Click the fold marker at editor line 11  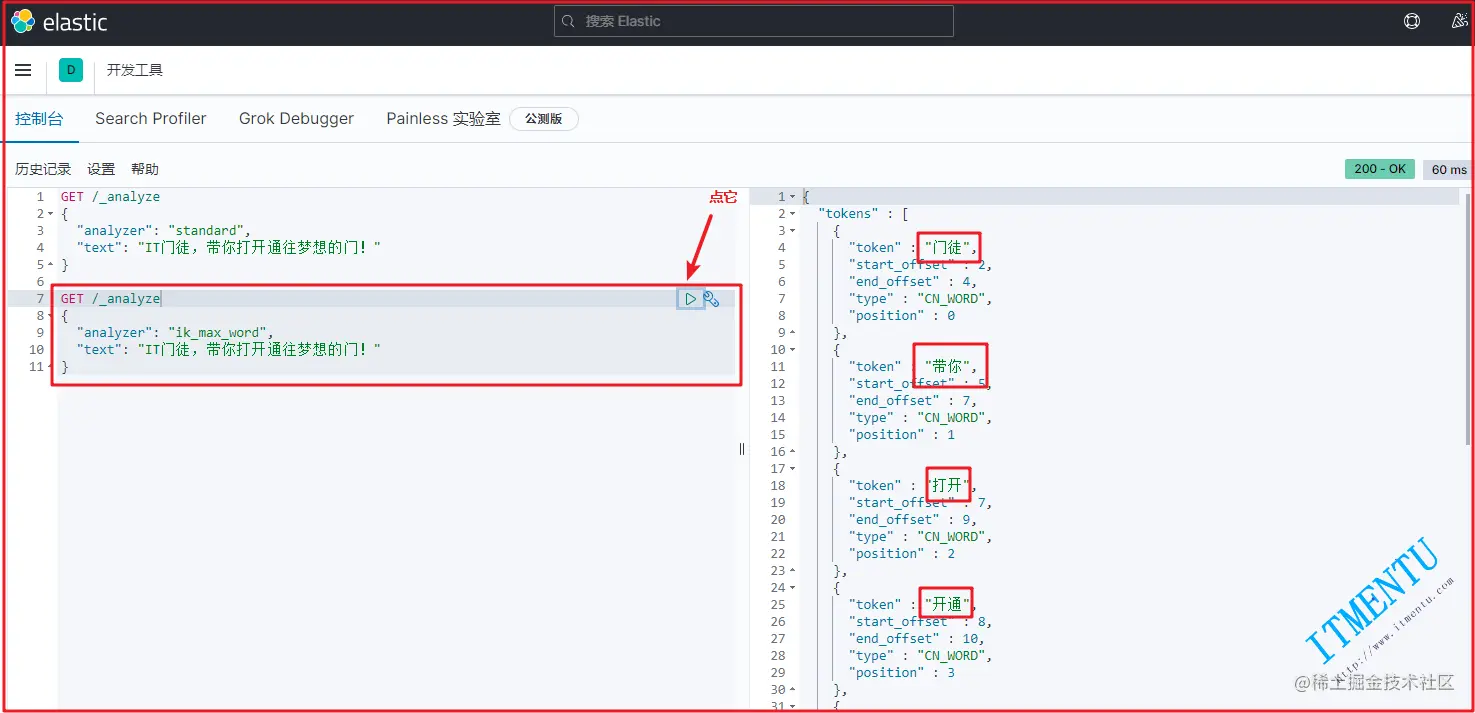(x=50, y=367)
